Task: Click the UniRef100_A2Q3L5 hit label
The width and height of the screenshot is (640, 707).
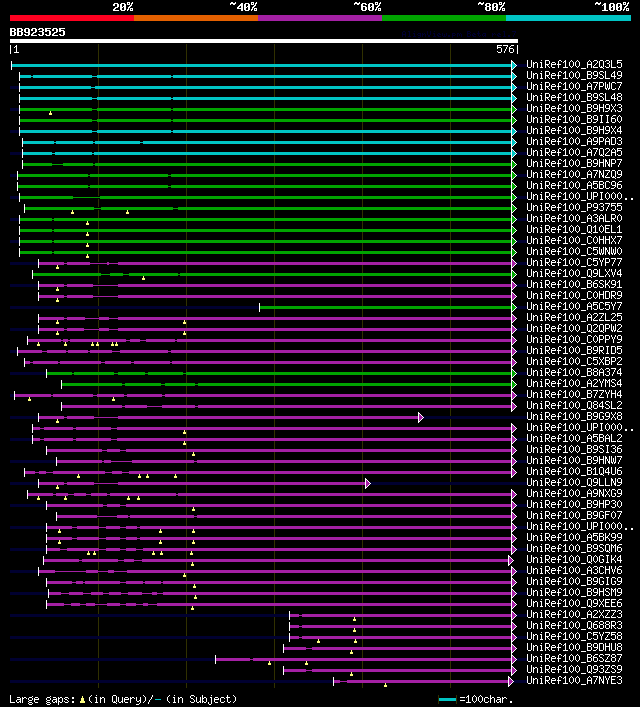Action: tap(574, 64)
